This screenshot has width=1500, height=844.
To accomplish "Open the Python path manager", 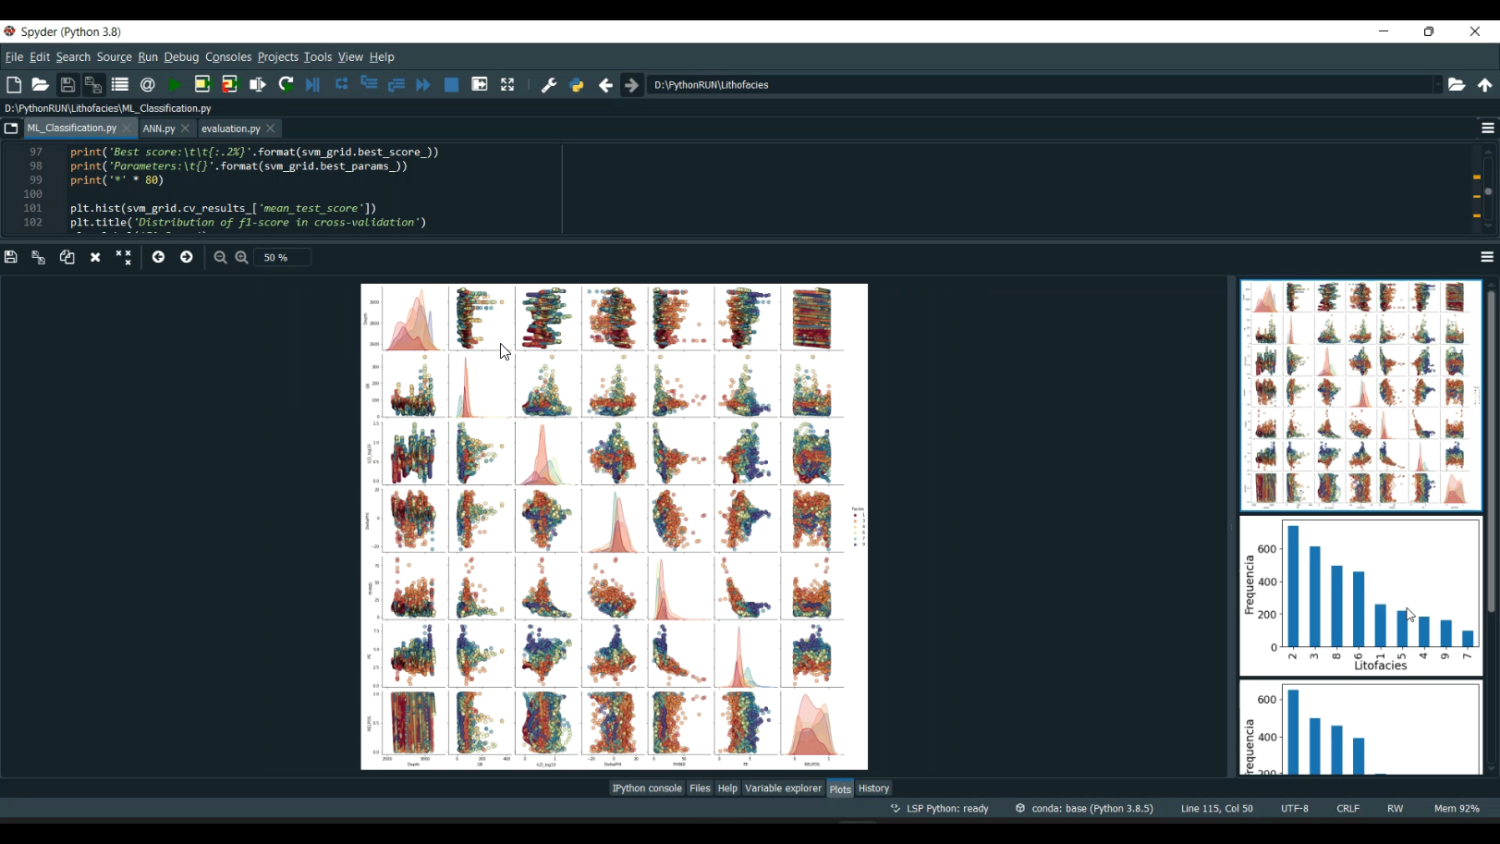I will 576,84.
